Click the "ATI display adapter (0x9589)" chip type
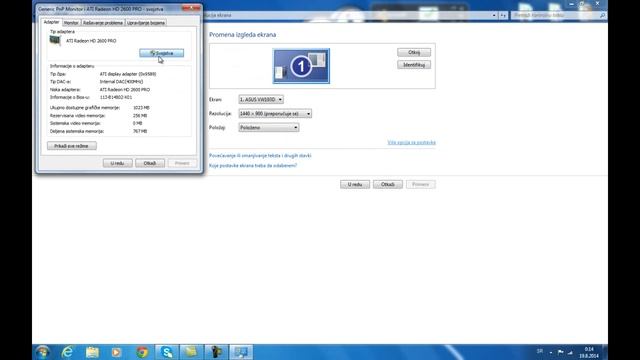 pos(128,74)
